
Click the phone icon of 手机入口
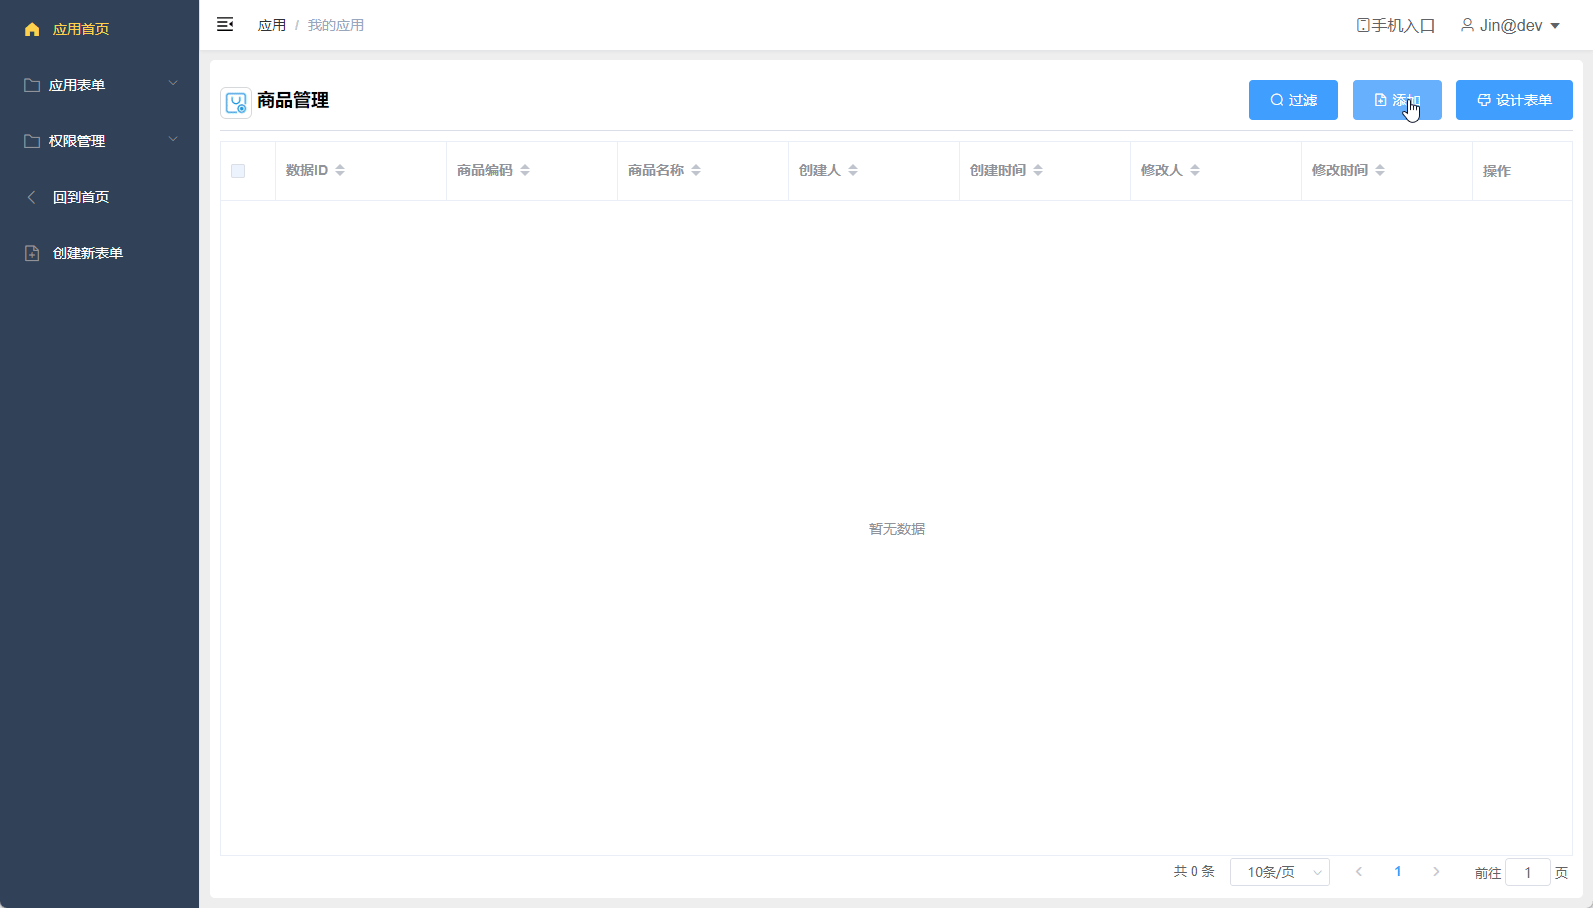pyautogui.click(x=1363, y=25)
